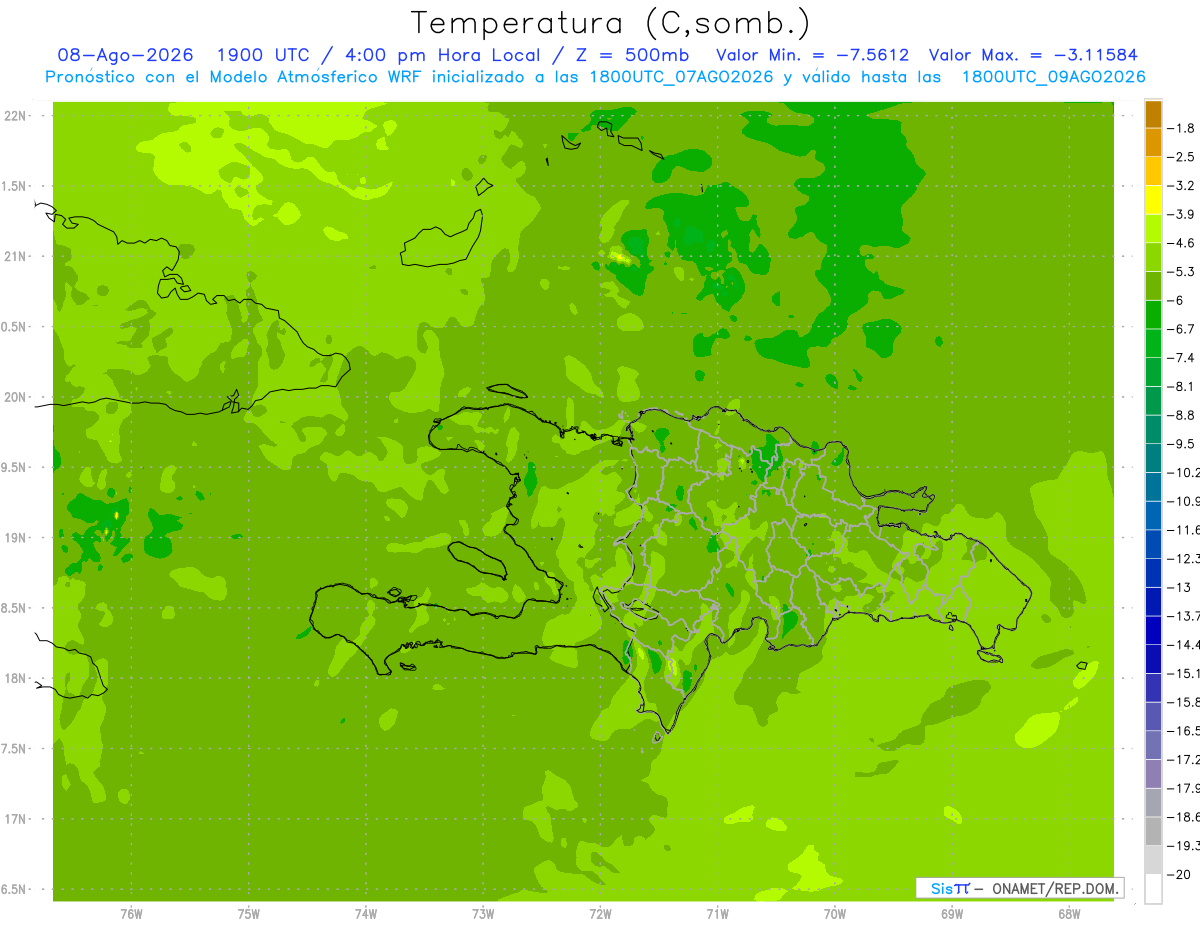The width and height of the screenshot is (1200, 927).
Task: Click the "17N" latitude label
Action: coord(14,819)
